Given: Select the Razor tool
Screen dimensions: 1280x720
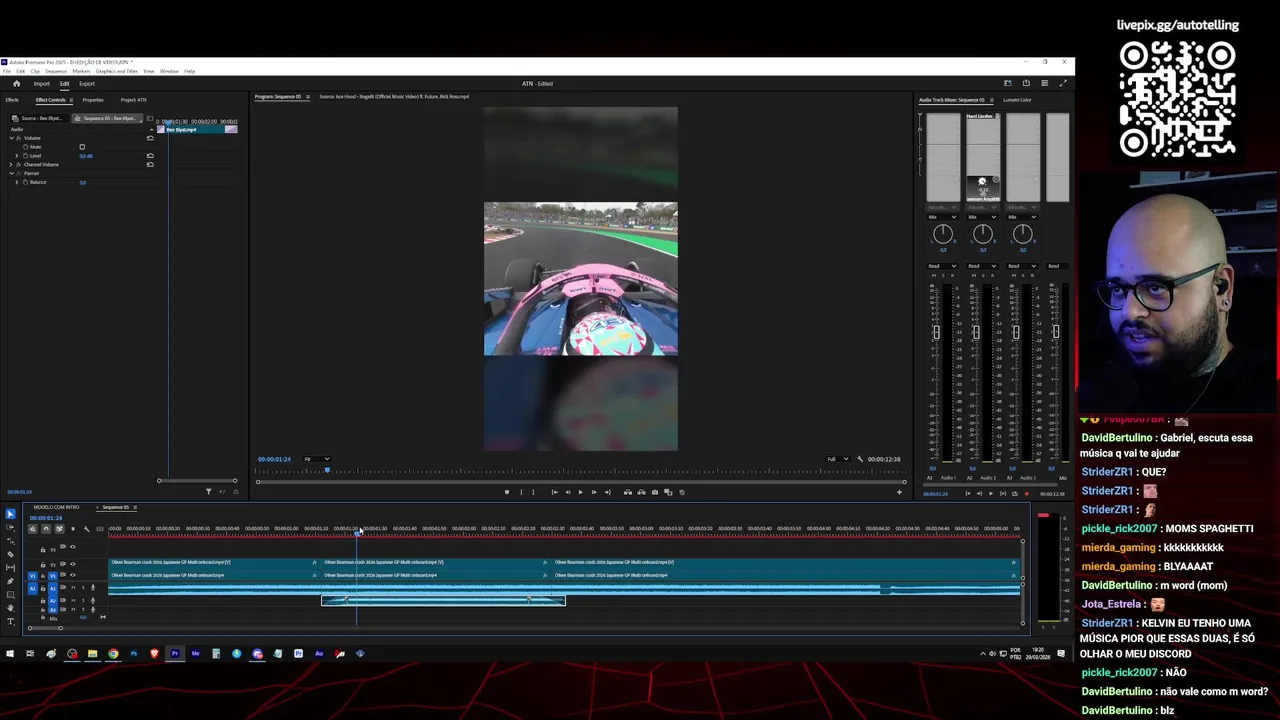Looking at the screenshot, I should pyautogui.click(x=10, y=554).
